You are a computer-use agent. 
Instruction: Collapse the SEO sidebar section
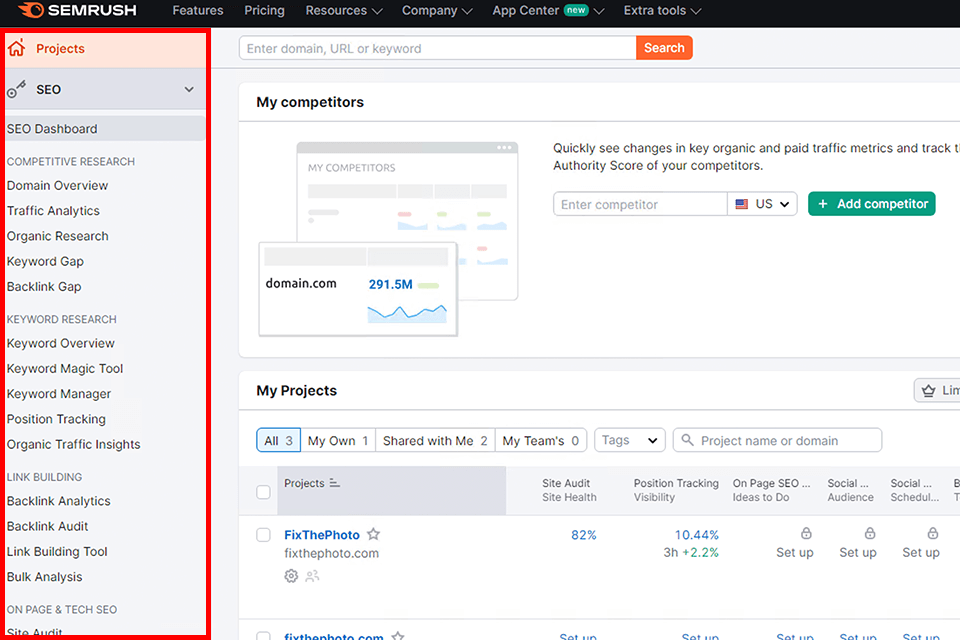(x=189, y=89)
